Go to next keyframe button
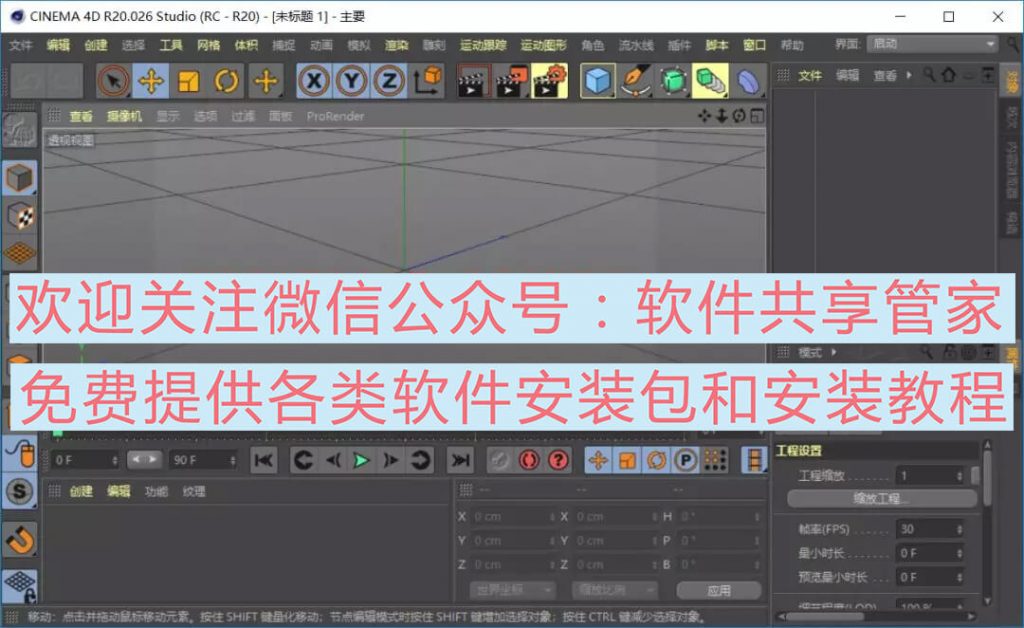 point(419,460)
